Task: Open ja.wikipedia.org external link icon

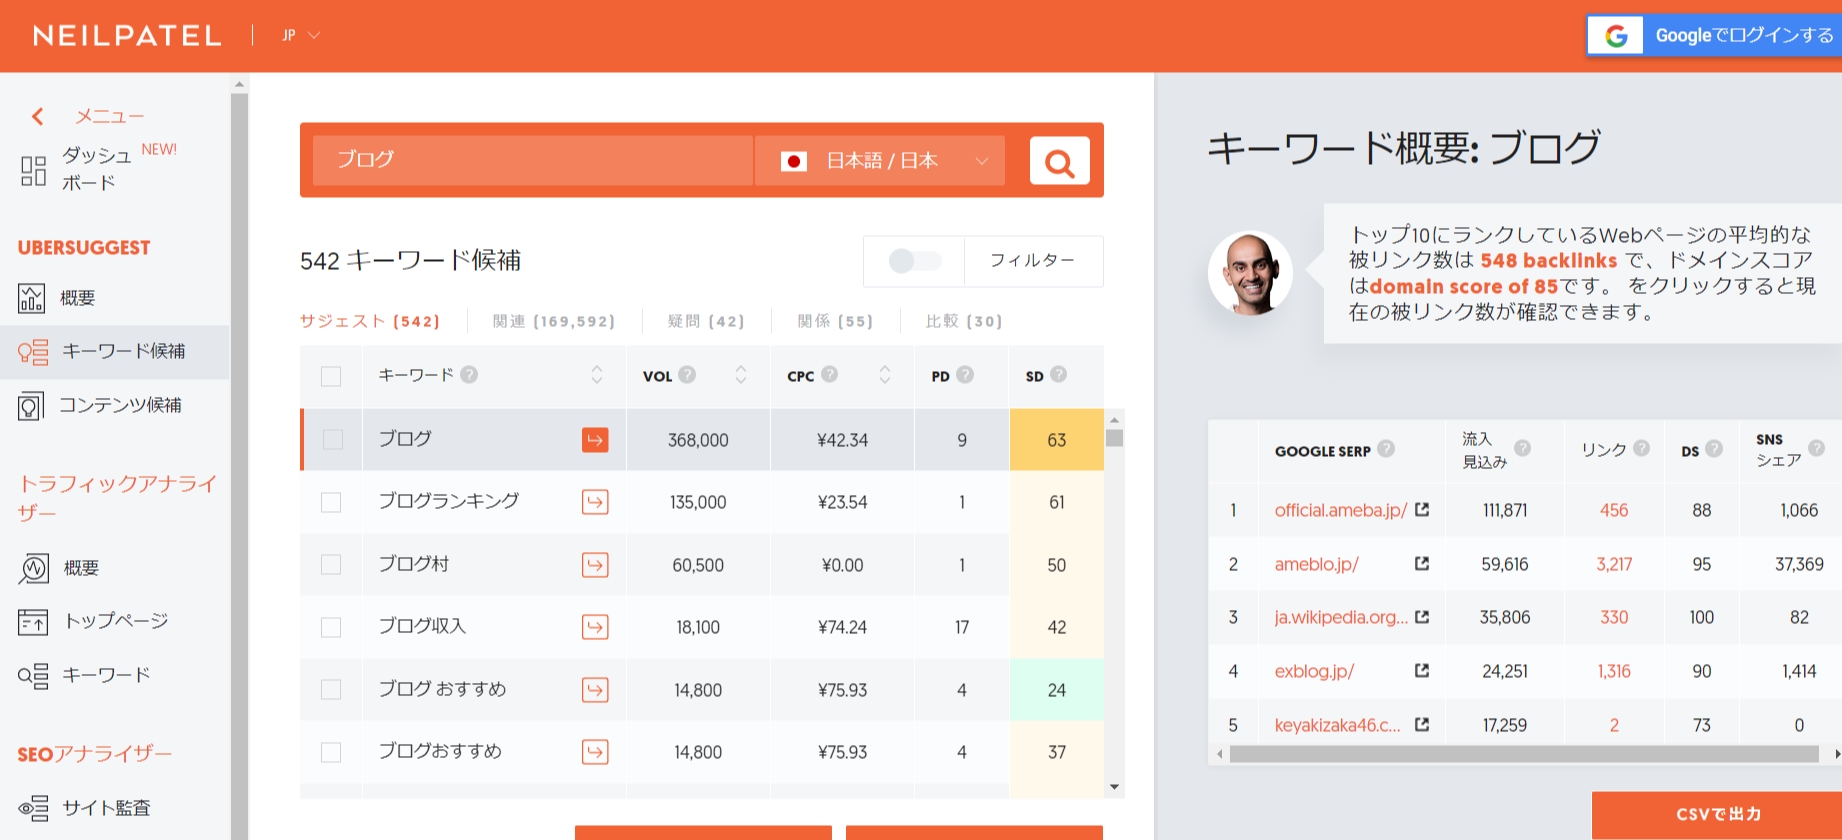Action: (x=1422, y=617)
